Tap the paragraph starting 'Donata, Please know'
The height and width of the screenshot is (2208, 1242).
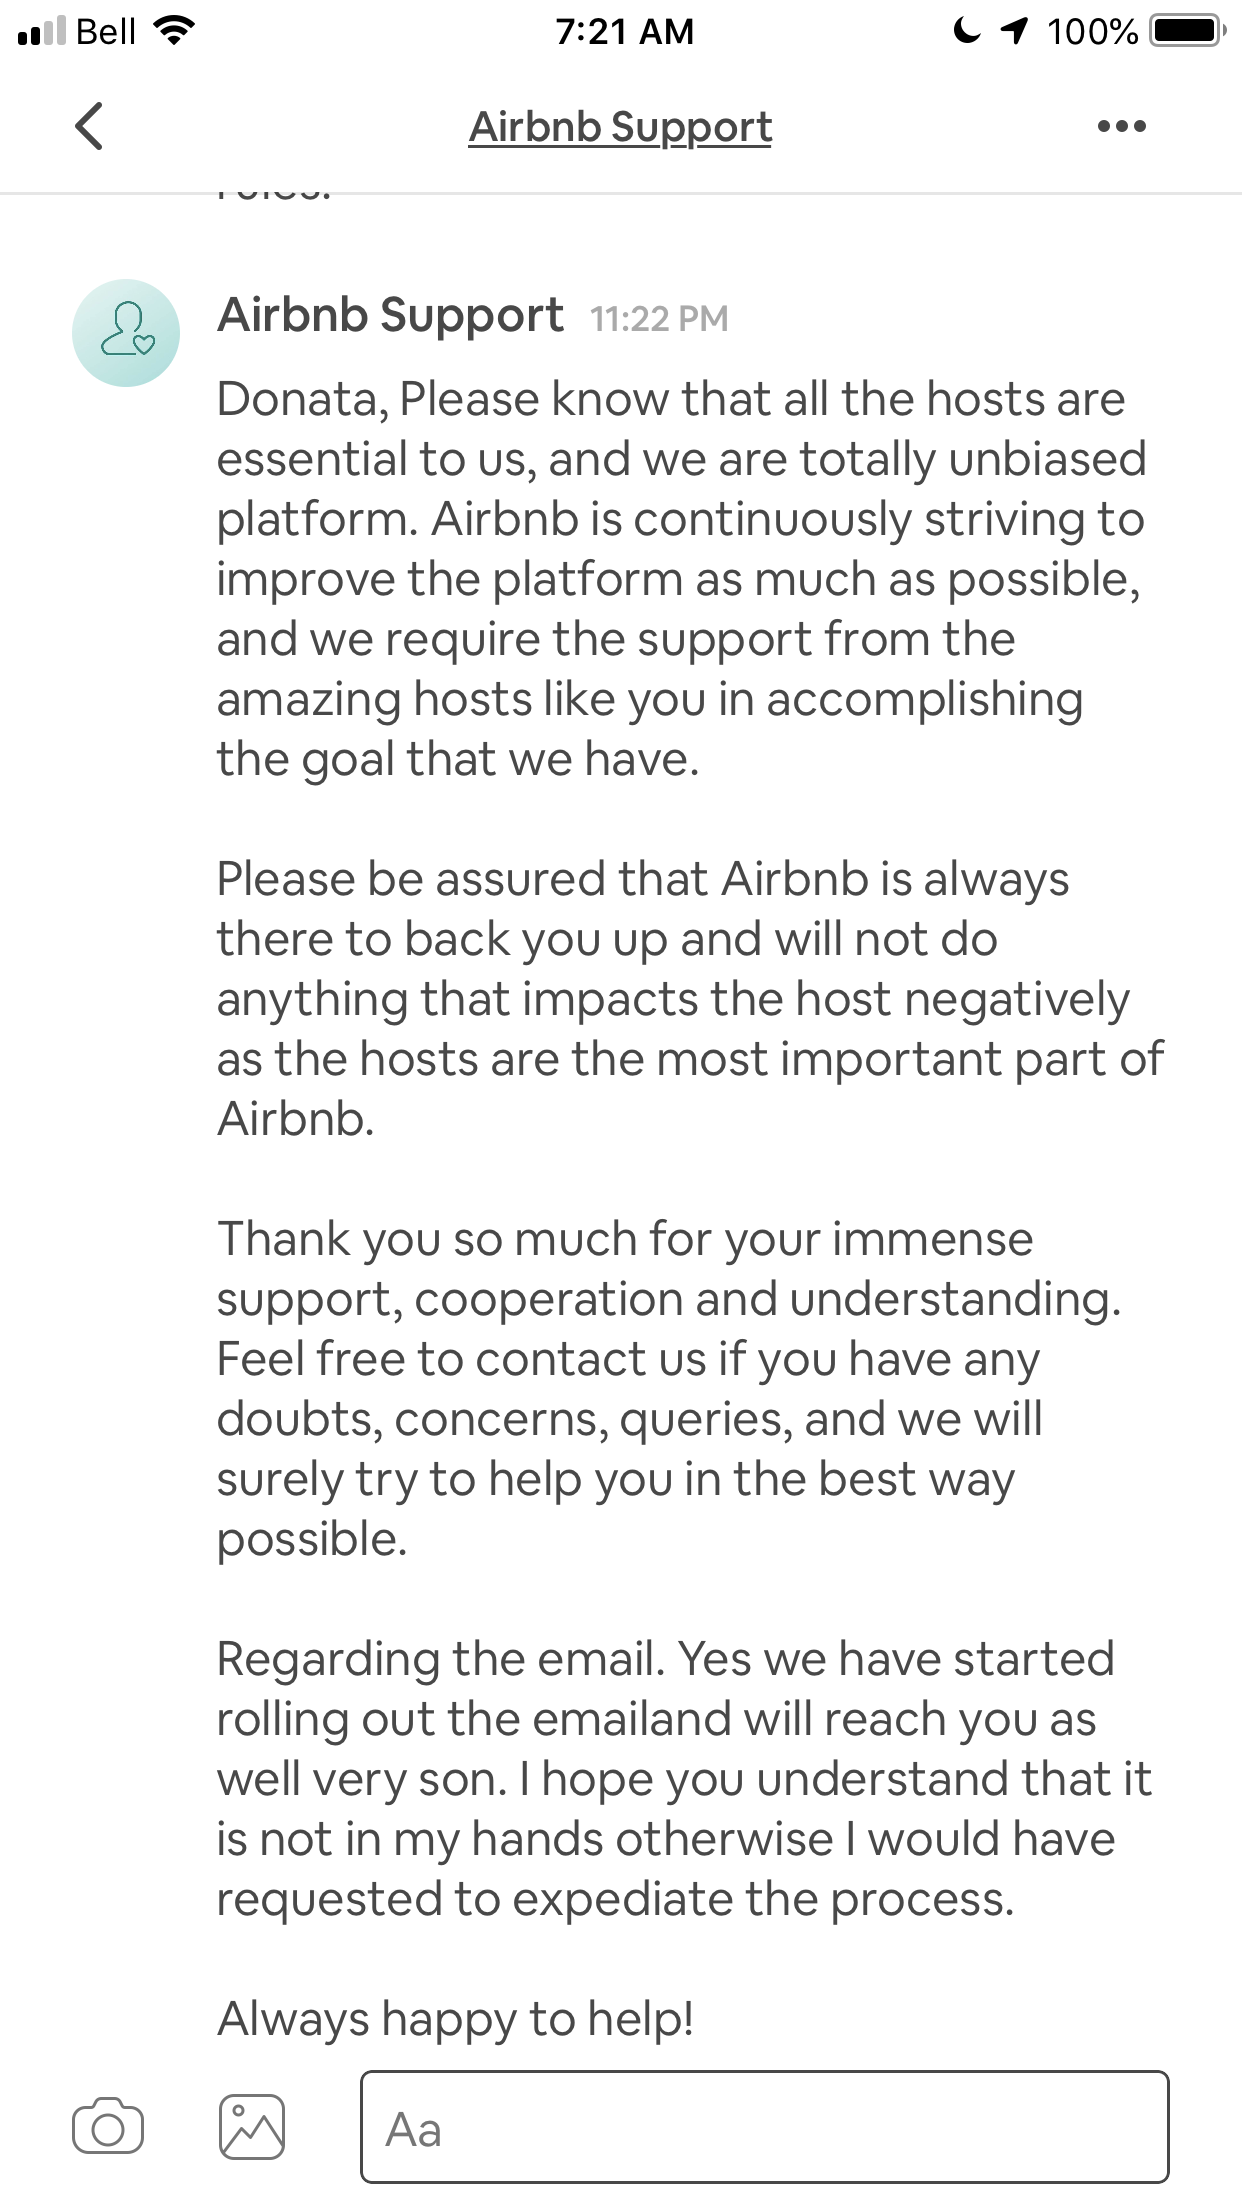click(680, 579)
